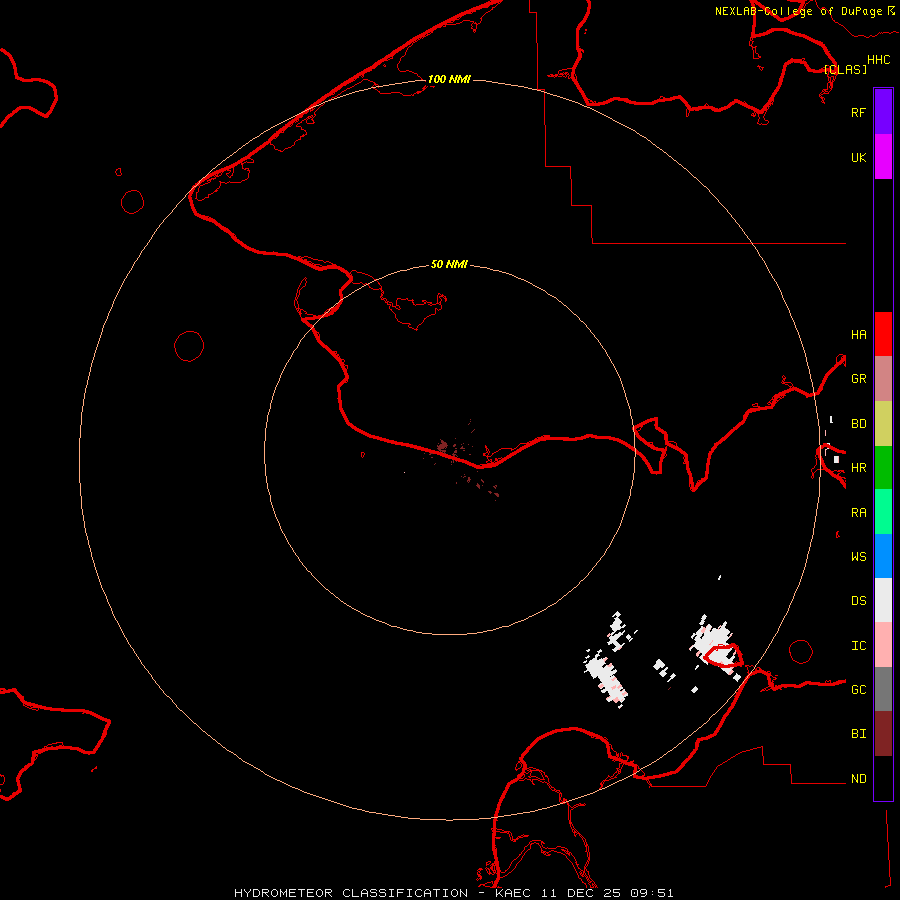Click the WS legend label
The image size is (900, 900).
(x=858, y=557)
